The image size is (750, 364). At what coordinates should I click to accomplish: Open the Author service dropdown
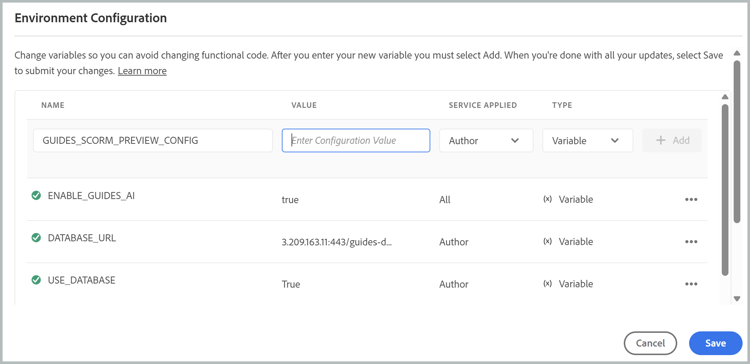coord(486,141)
